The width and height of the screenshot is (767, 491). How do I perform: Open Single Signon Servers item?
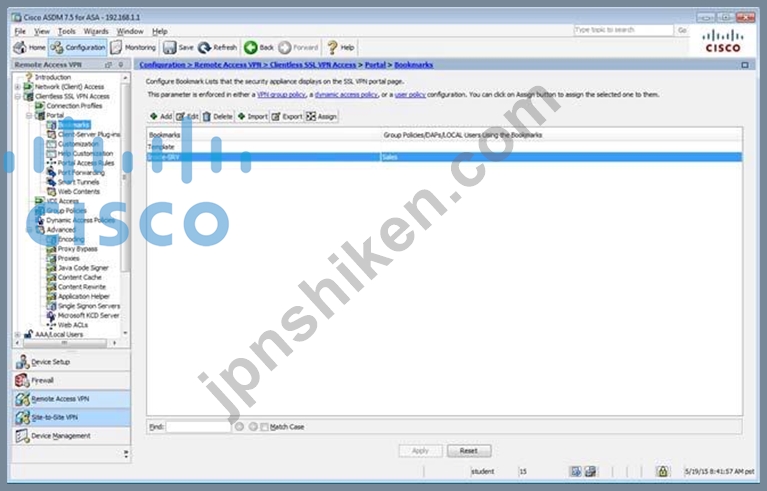89,306
